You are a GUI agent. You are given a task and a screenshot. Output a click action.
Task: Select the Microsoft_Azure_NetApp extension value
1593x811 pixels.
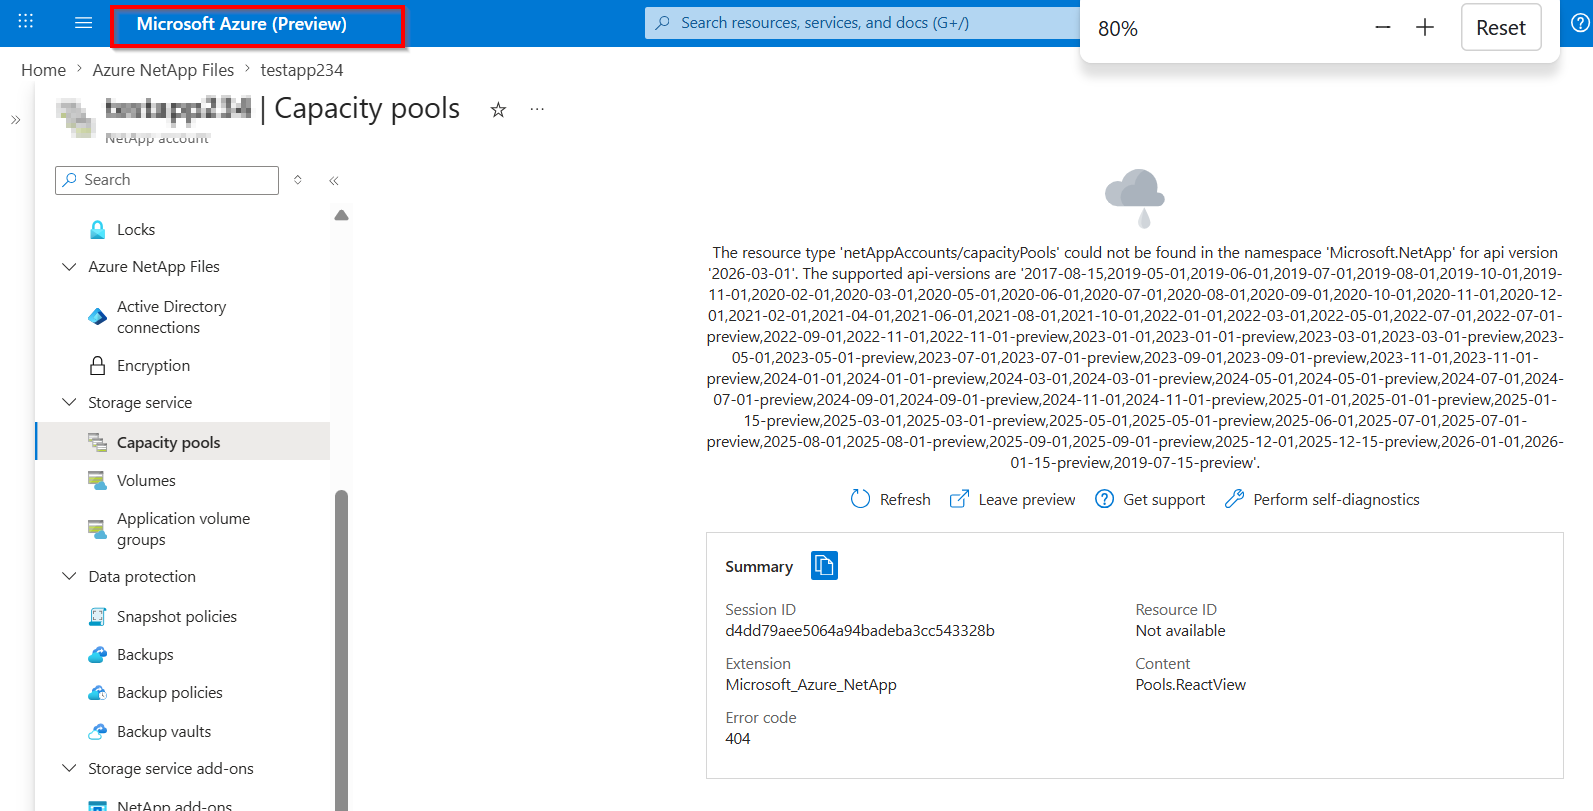tap(811, 685)
